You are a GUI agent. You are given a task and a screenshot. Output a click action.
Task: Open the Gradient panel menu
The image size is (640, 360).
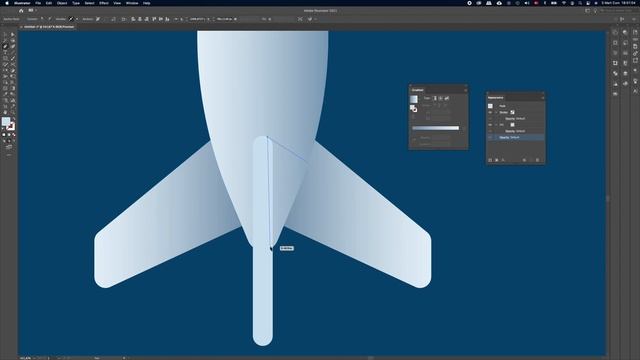tap(465, 90)
